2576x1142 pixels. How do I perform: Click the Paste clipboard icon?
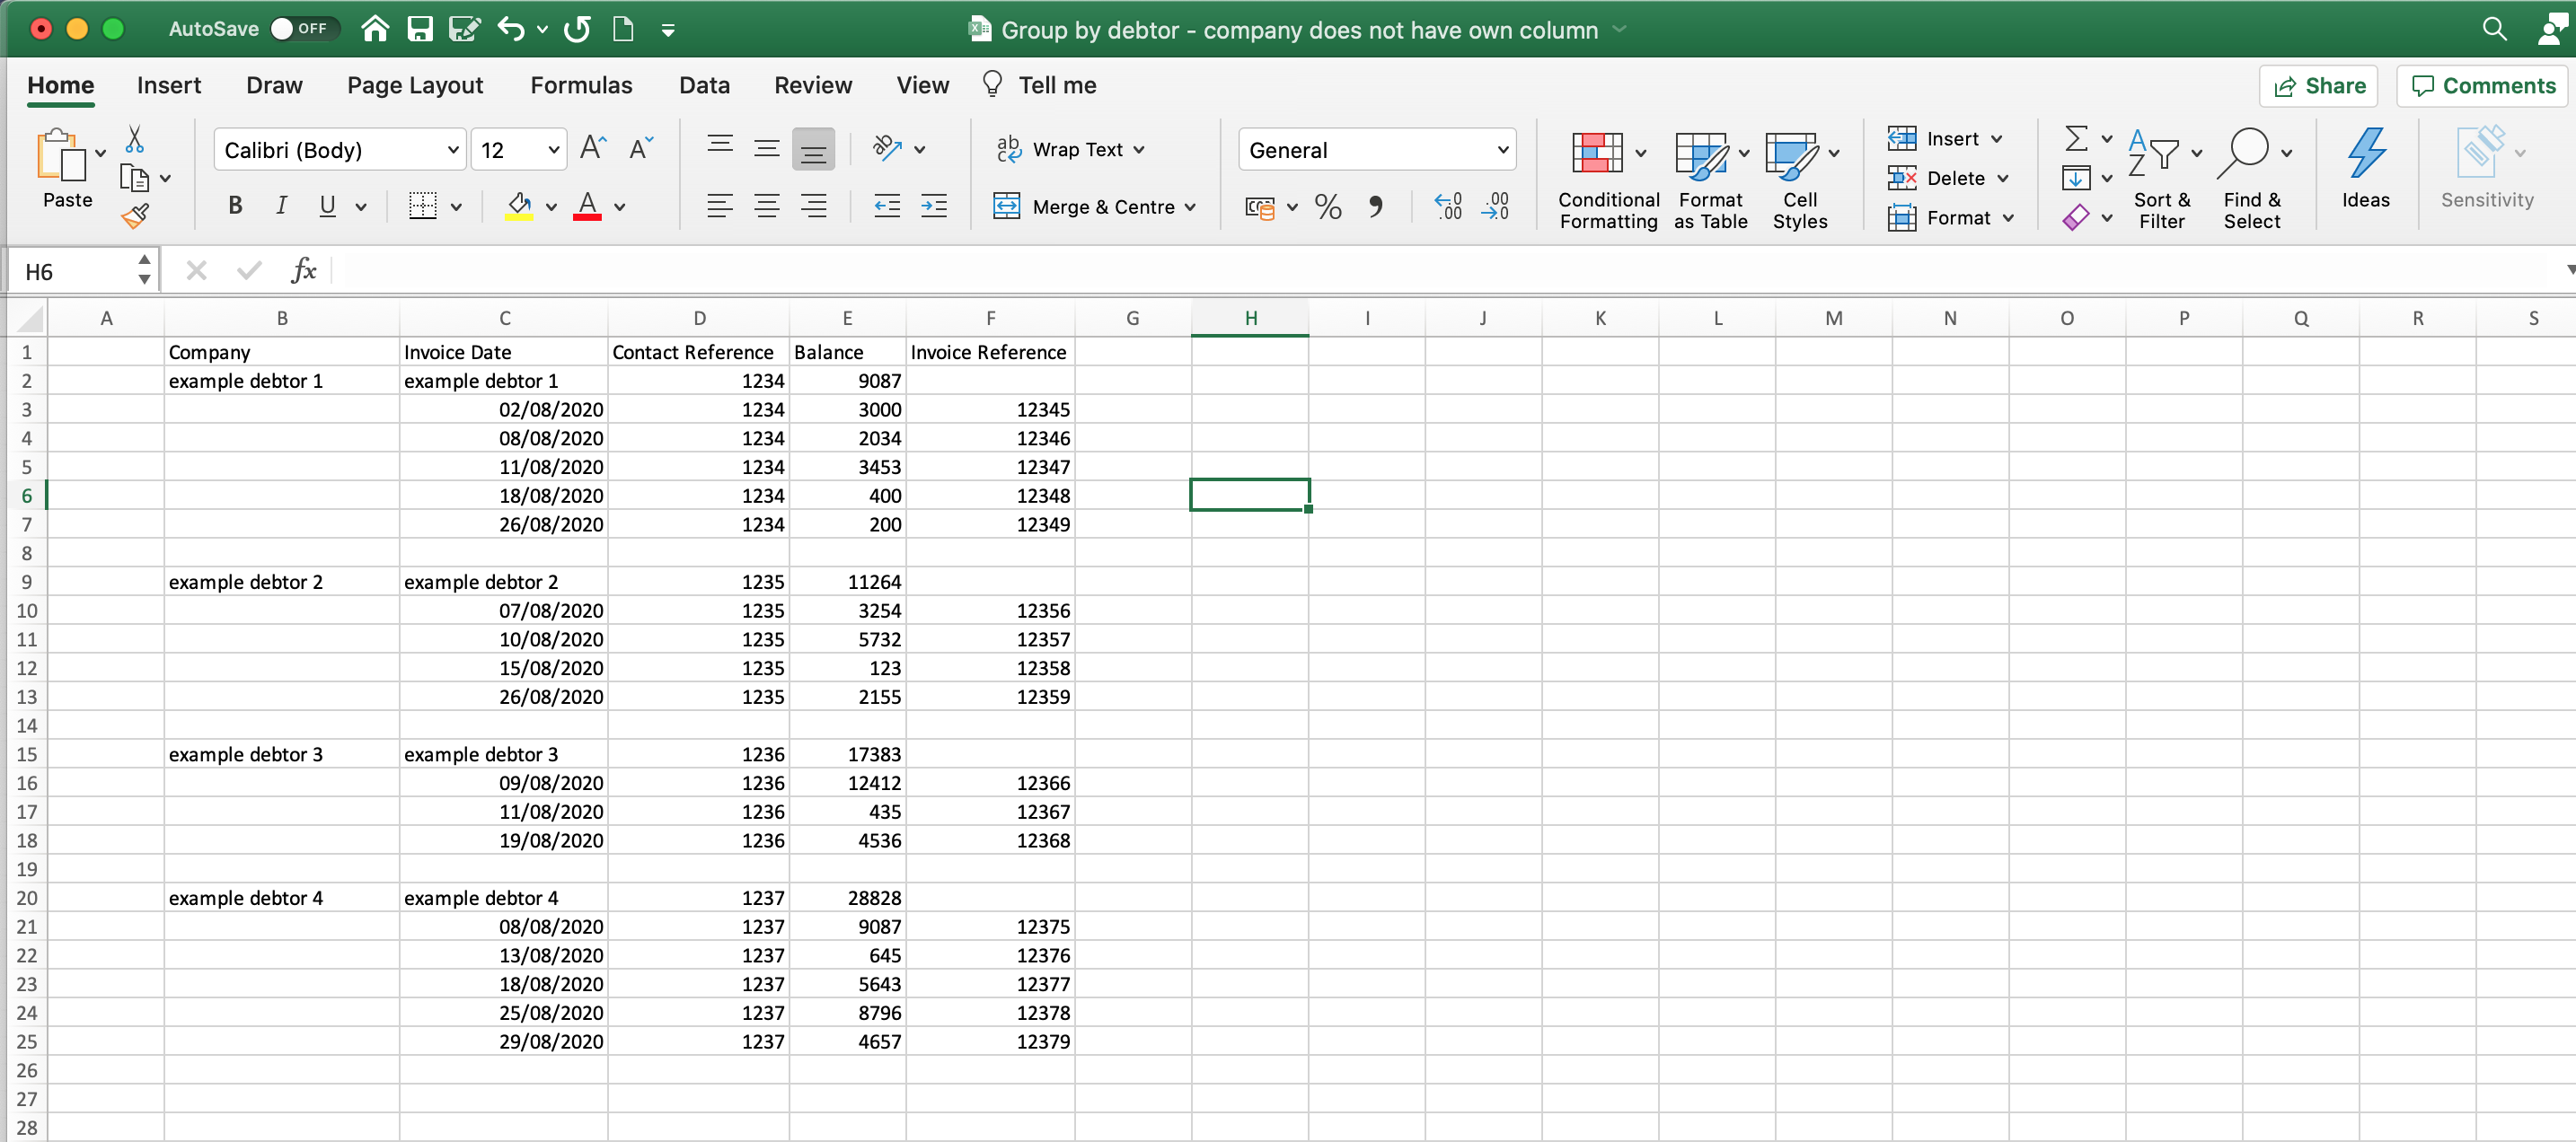60,155
